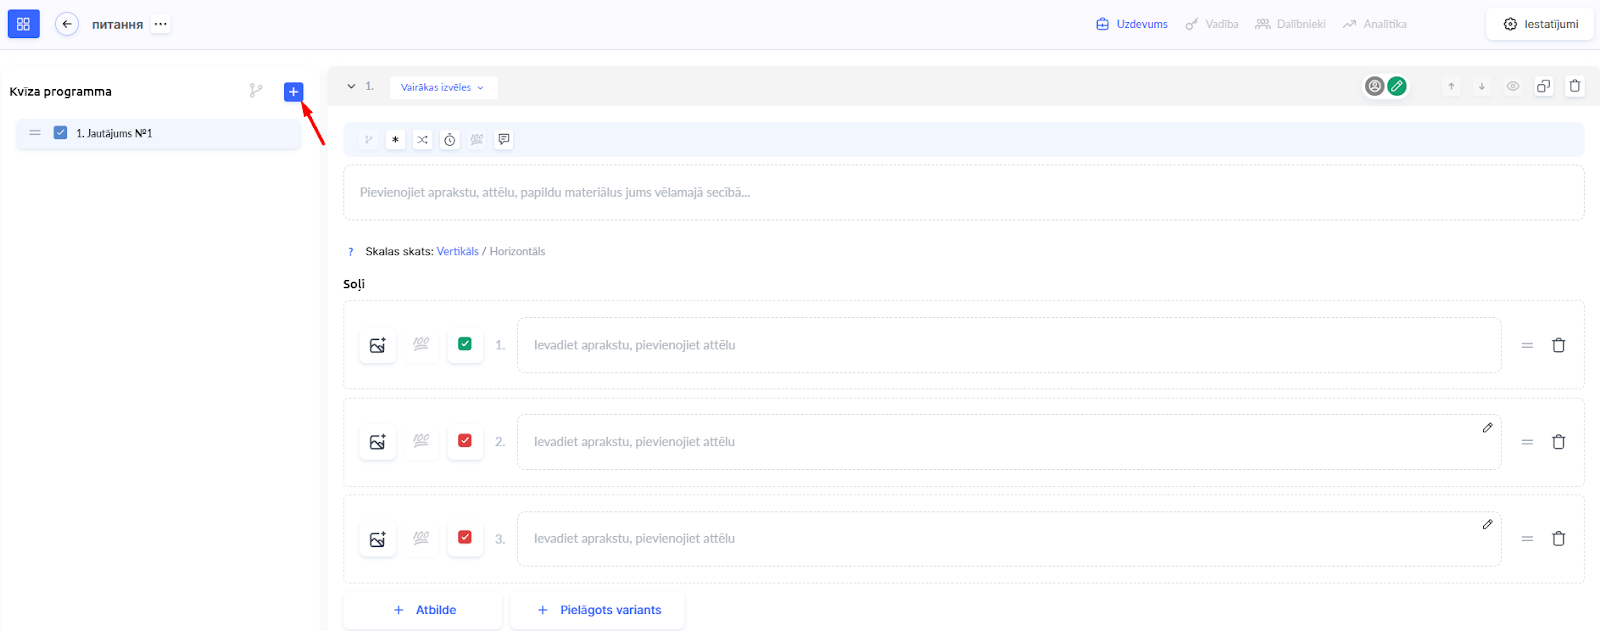Open the three-dots menu next to питання
The image size is (1600, 631).
click(x=160, y=24)
